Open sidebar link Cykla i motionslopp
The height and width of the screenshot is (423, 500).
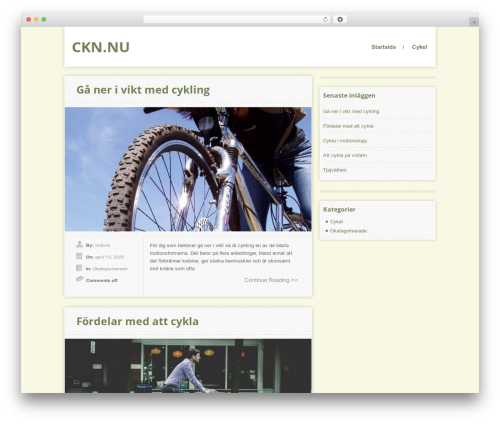(x=345, y=141)
